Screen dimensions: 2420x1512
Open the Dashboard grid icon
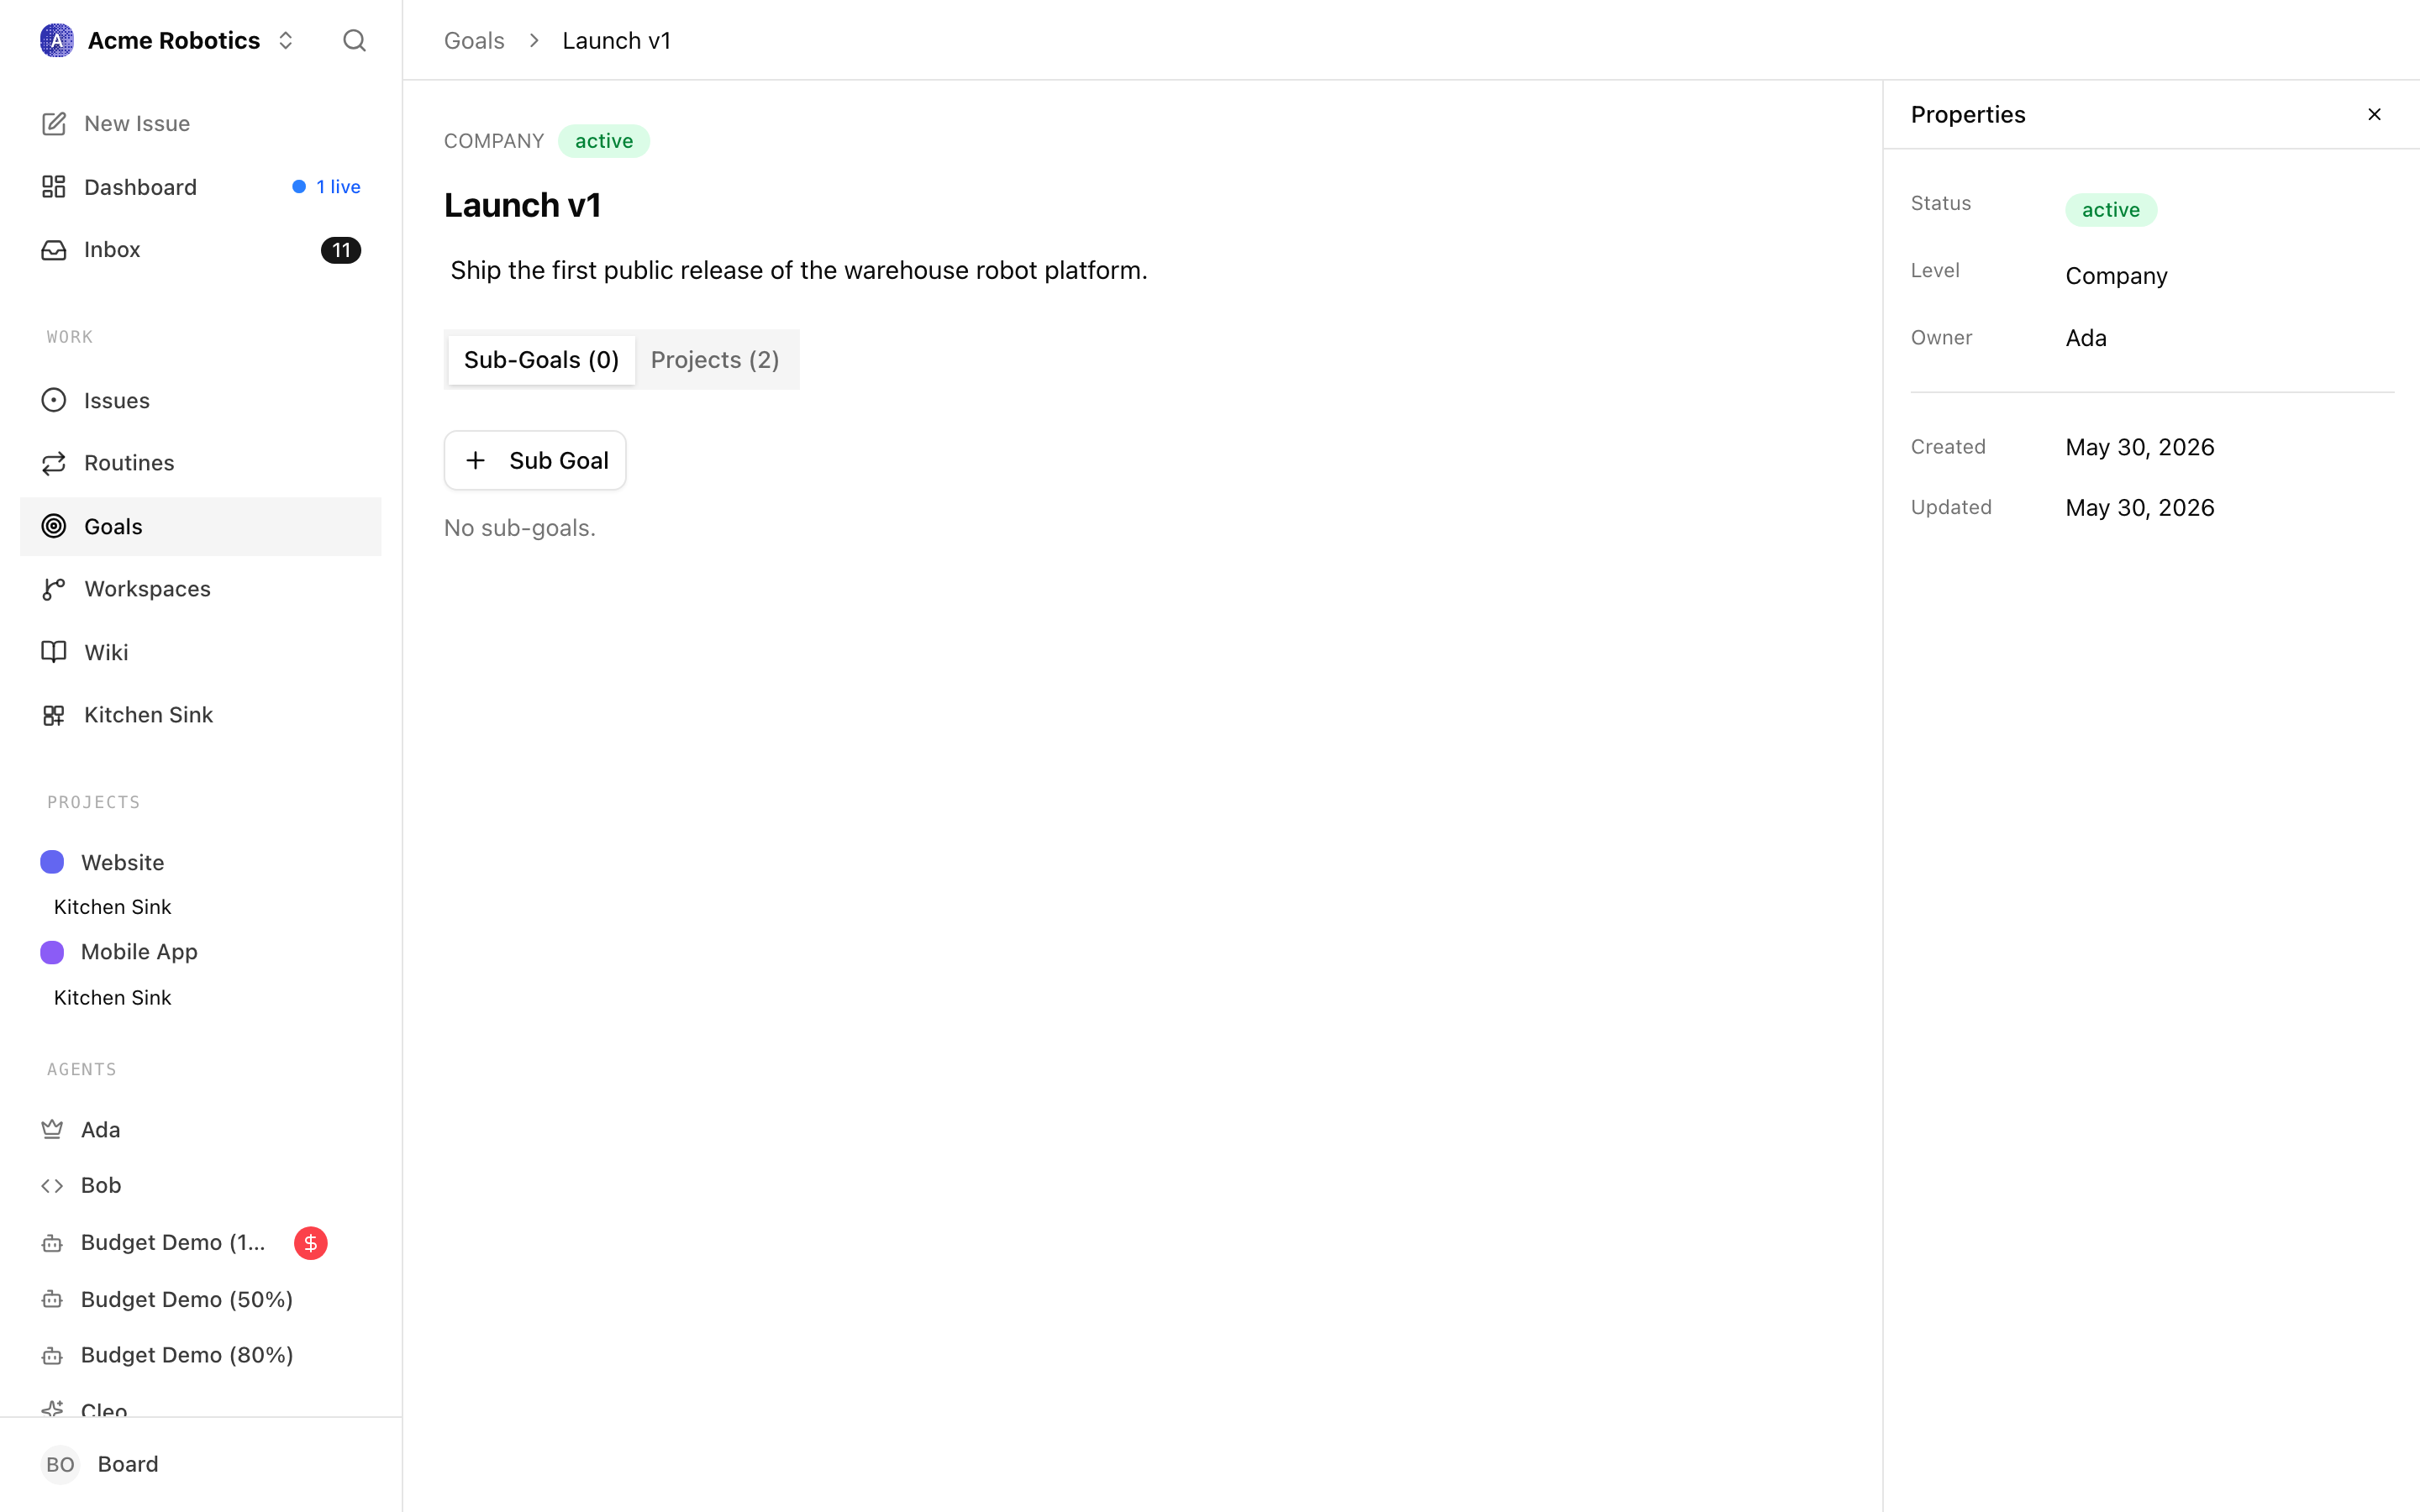click(x=54, y=187)
